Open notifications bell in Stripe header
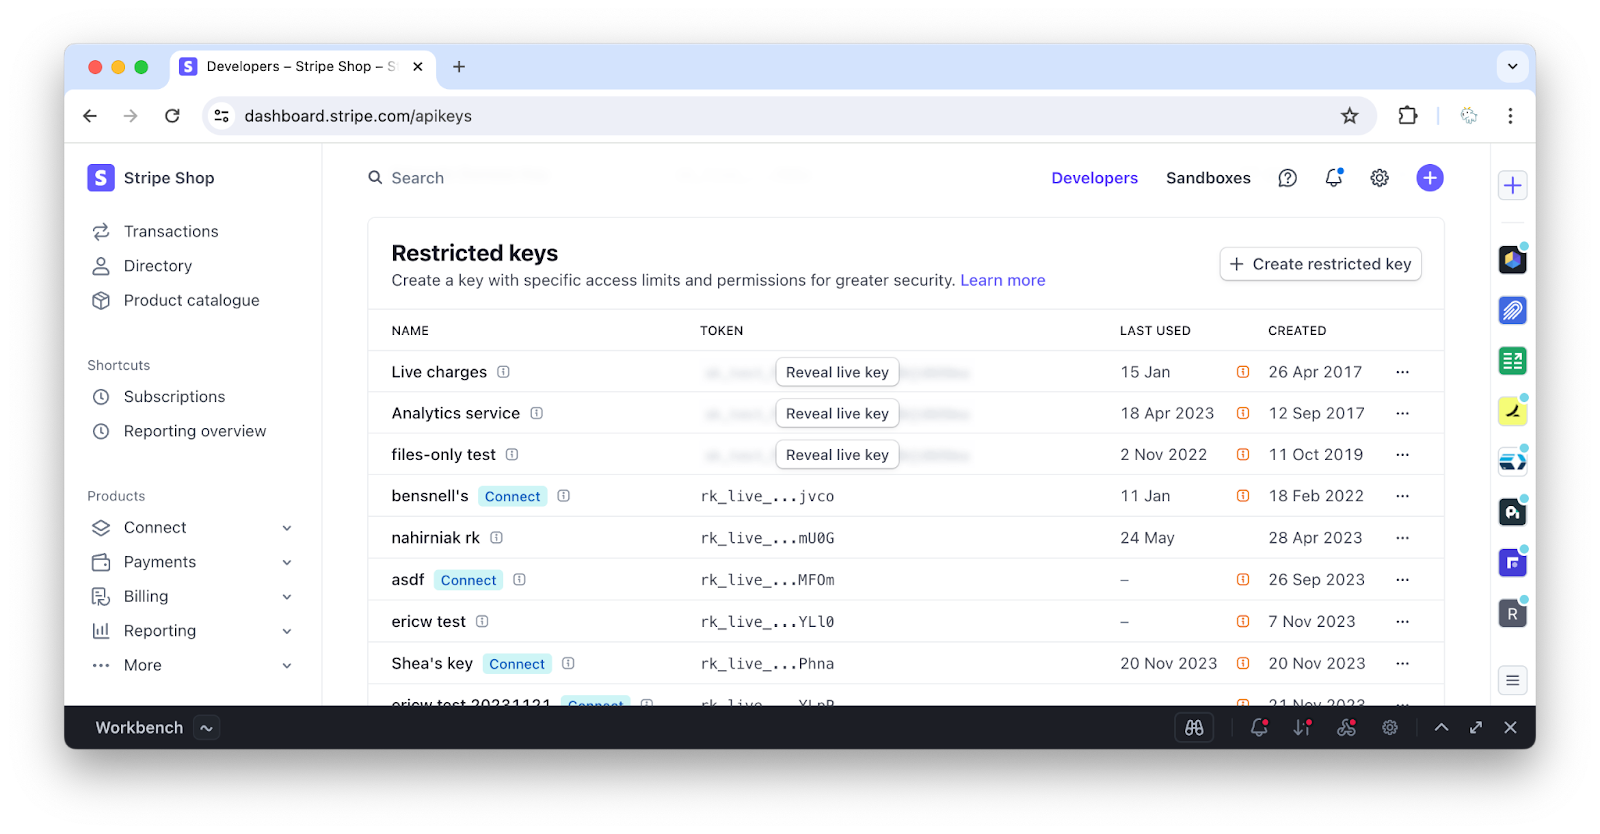This screenshot has height=834, width=1600. (x=1333, y=178)
